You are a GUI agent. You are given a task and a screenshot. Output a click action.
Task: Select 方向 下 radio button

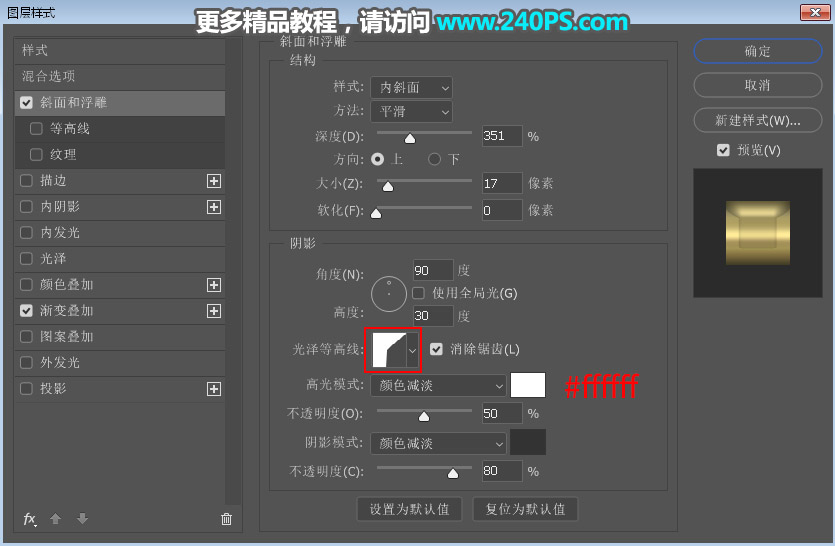[435, 159]
